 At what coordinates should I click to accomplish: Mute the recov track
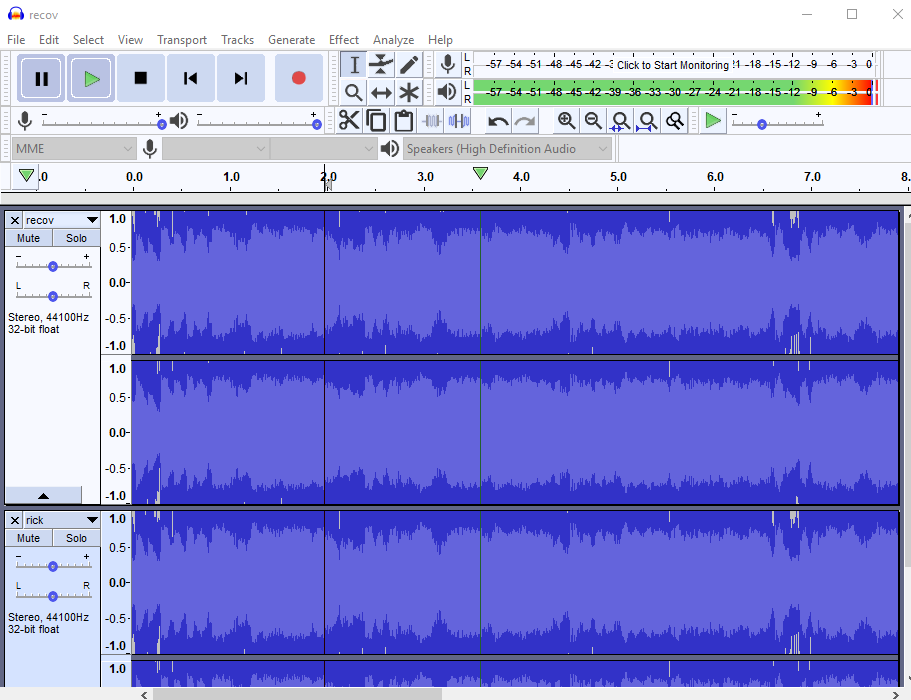pyautogui.click(x=28, y=238)
